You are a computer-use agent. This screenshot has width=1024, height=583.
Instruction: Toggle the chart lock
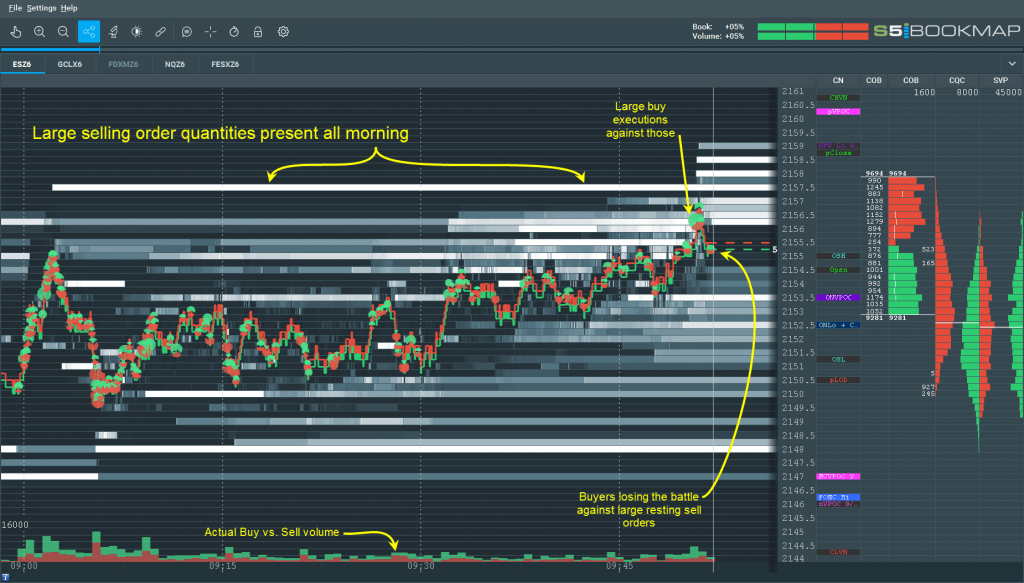257,31
